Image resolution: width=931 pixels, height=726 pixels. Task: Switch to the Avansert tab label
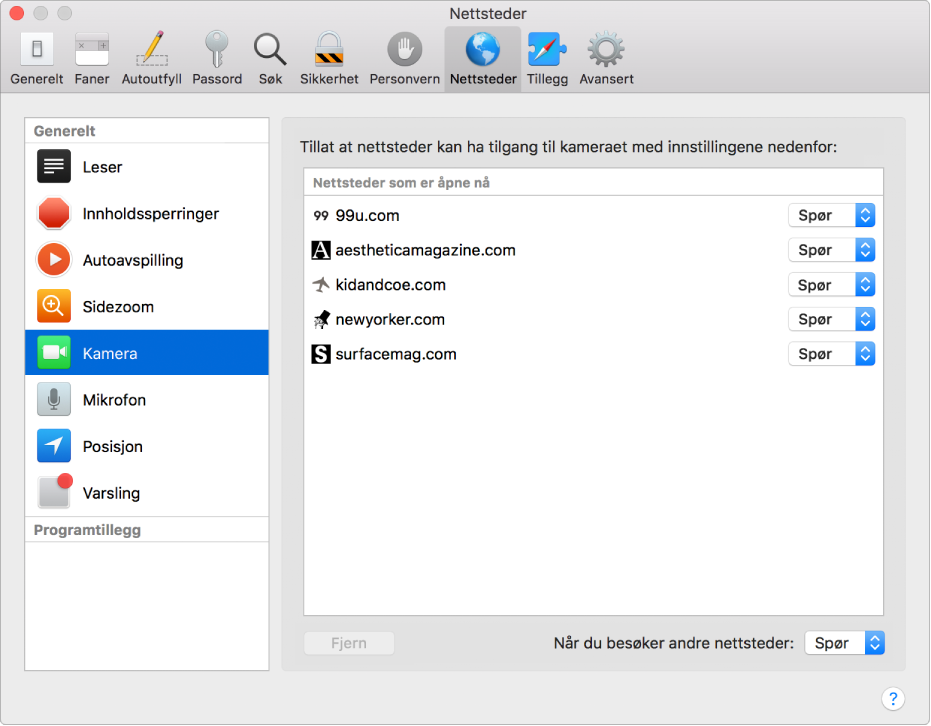coord(606,79)
